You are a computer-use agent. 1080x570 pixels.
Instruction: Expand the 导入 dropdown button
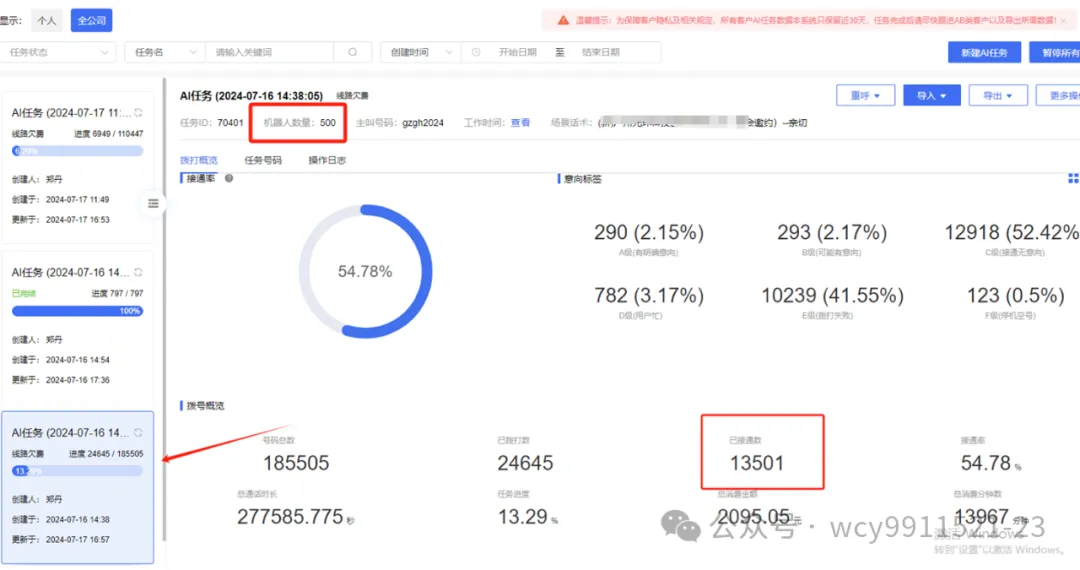click(x=931, y=96)
